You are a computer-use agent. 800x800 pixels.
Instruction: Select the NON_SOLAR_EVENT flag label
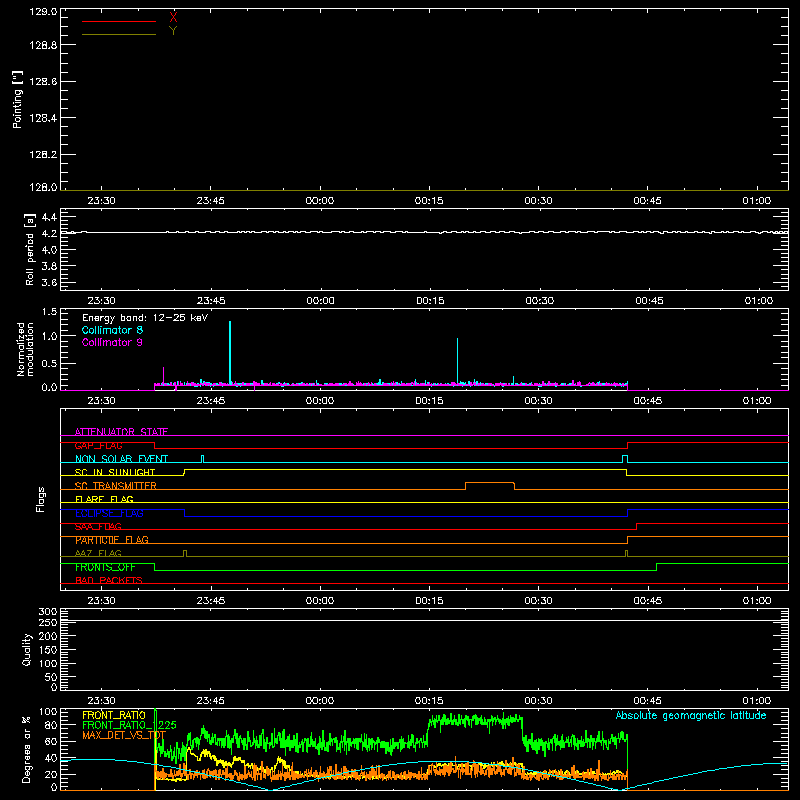click(121, 459)
